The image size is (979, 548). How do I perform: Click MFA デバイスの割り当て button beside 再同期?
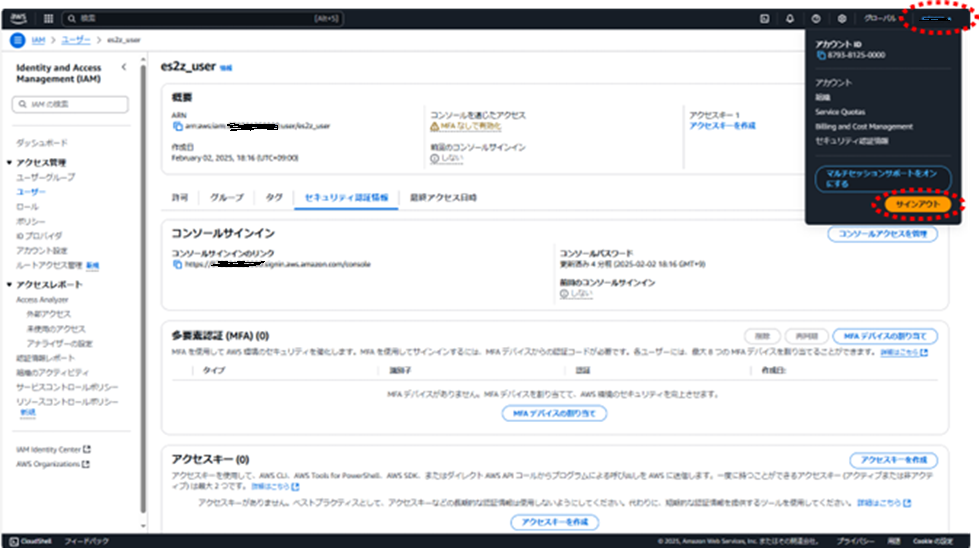click(x=885, y=336)
